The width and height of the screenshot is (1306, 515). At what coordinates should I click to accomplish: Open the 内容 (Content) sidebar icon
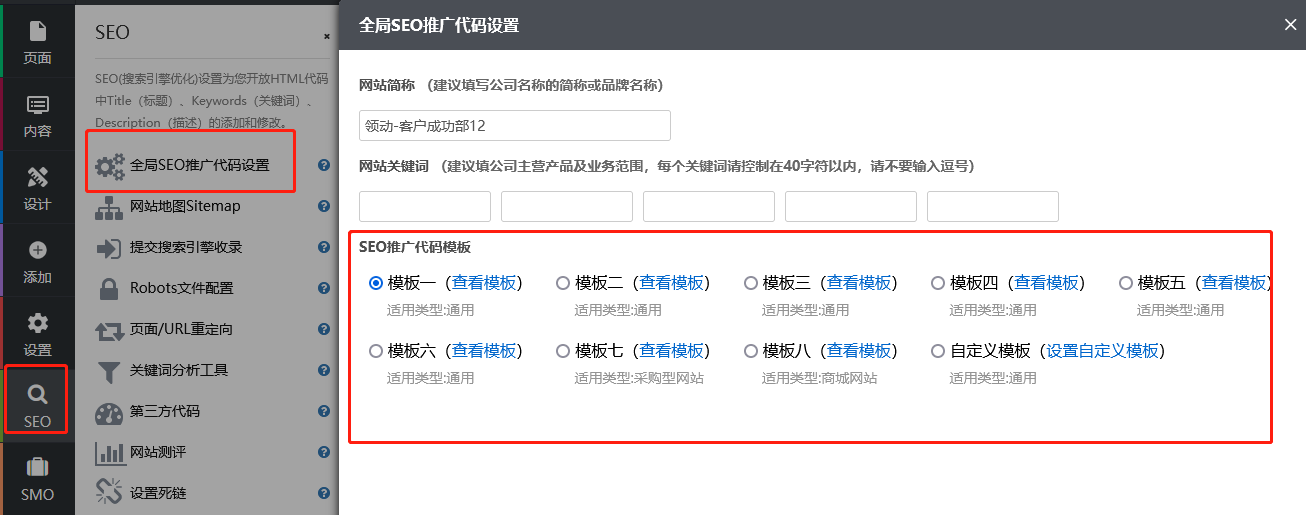point(37,115)
